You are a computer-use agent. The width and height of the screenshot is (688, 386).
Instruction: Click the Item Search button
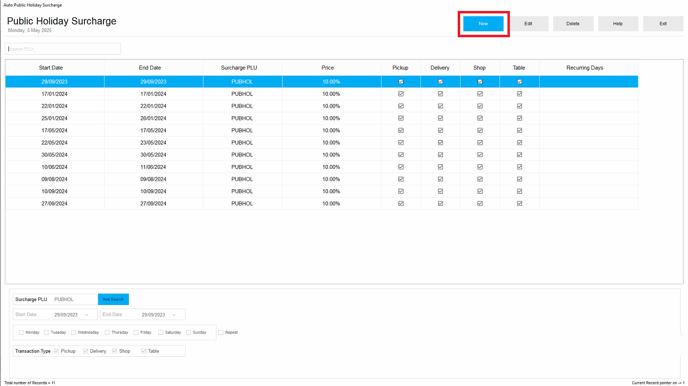[113, 299]
